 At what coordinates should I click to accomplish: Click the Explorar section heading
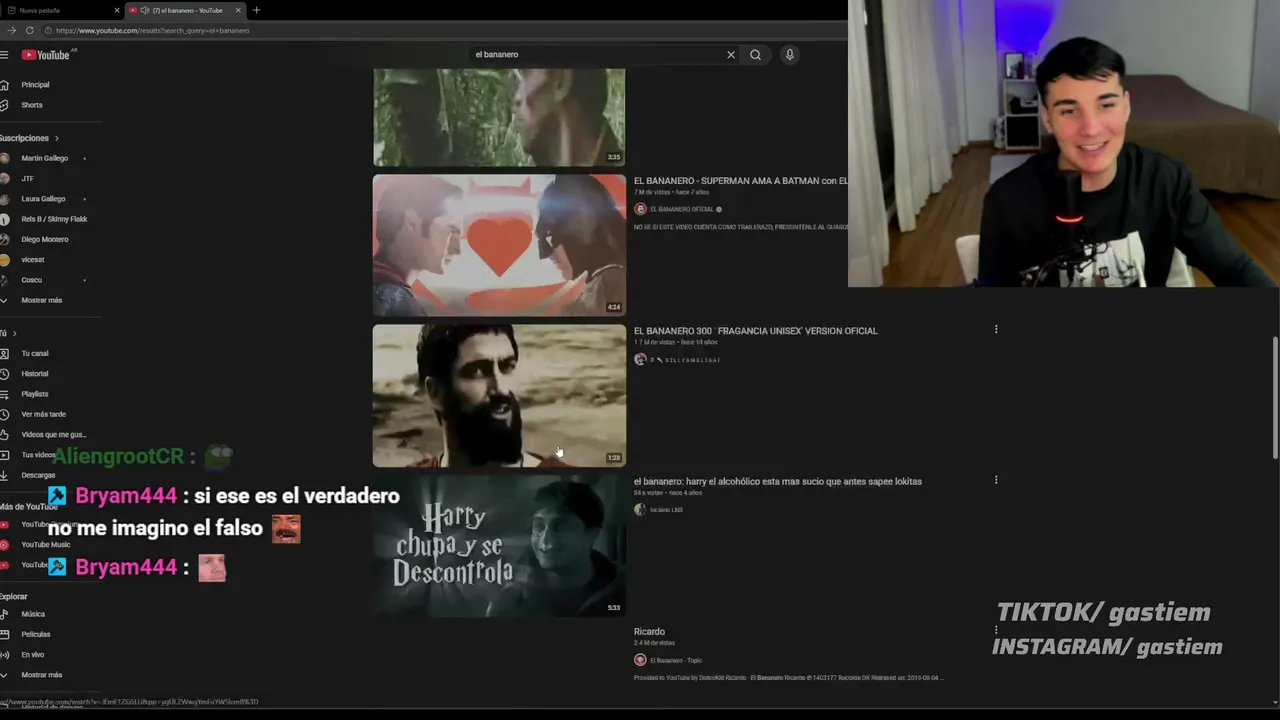pos(14,596)
